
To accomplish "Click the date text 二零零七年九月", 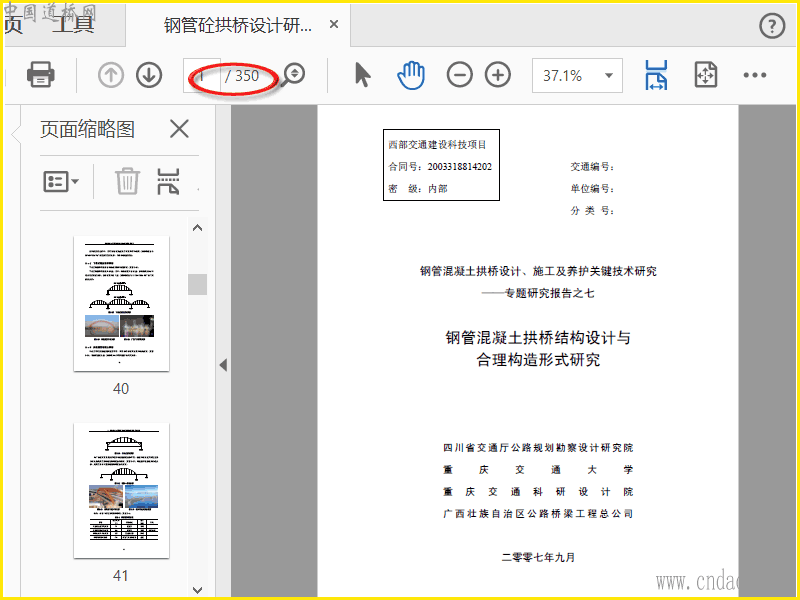I will point(538,557).
